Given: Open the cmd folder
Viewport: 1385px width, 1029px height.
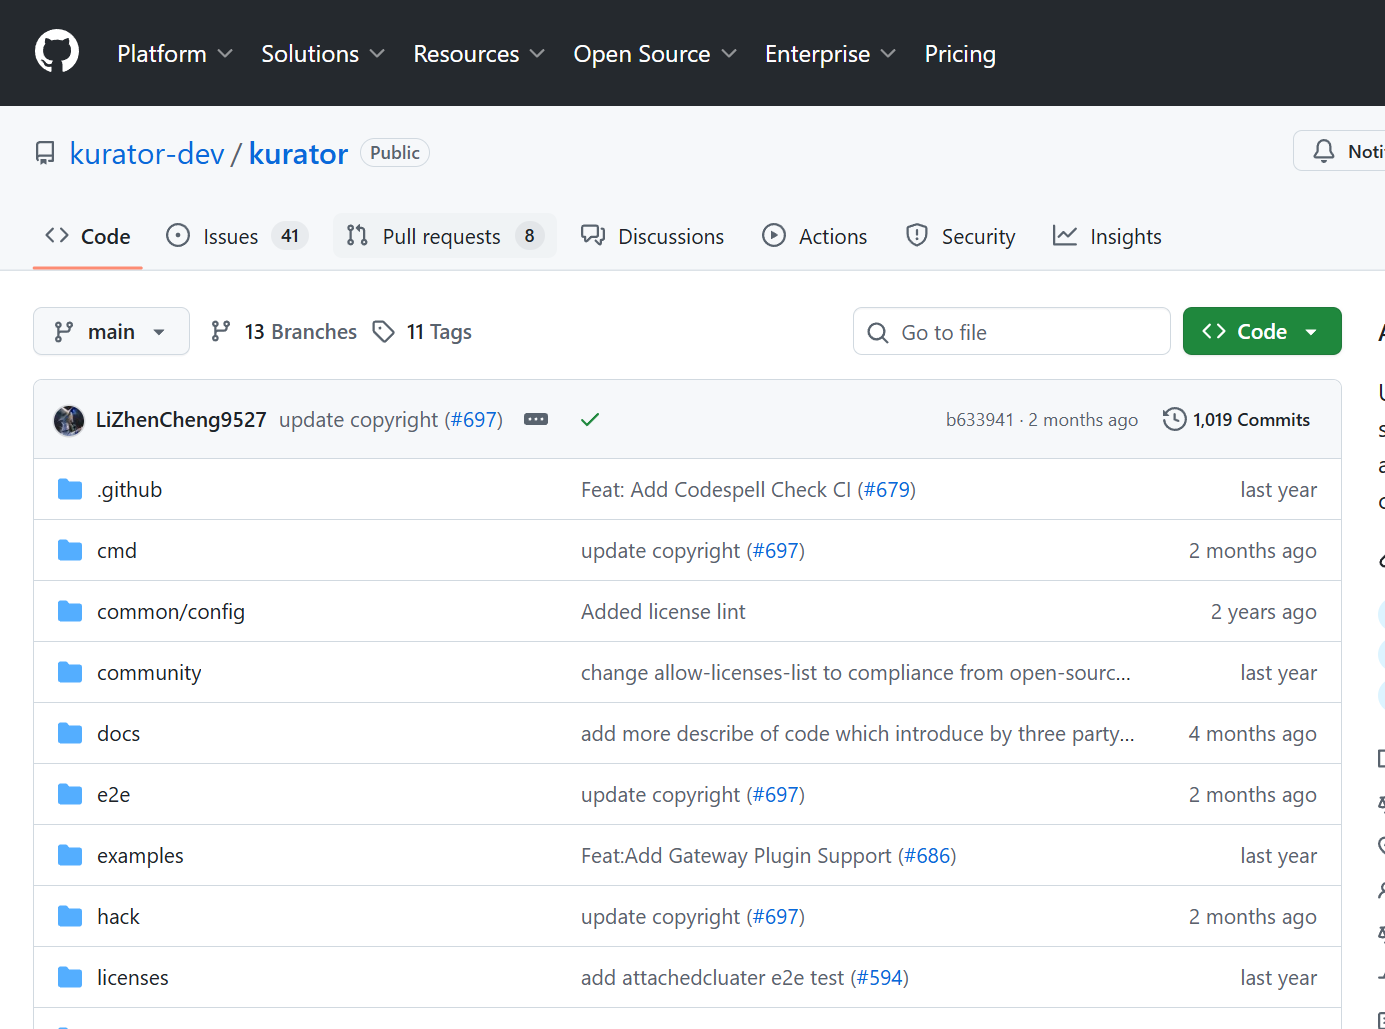Looking at the screenshot, I should click(x=117, y=551).
